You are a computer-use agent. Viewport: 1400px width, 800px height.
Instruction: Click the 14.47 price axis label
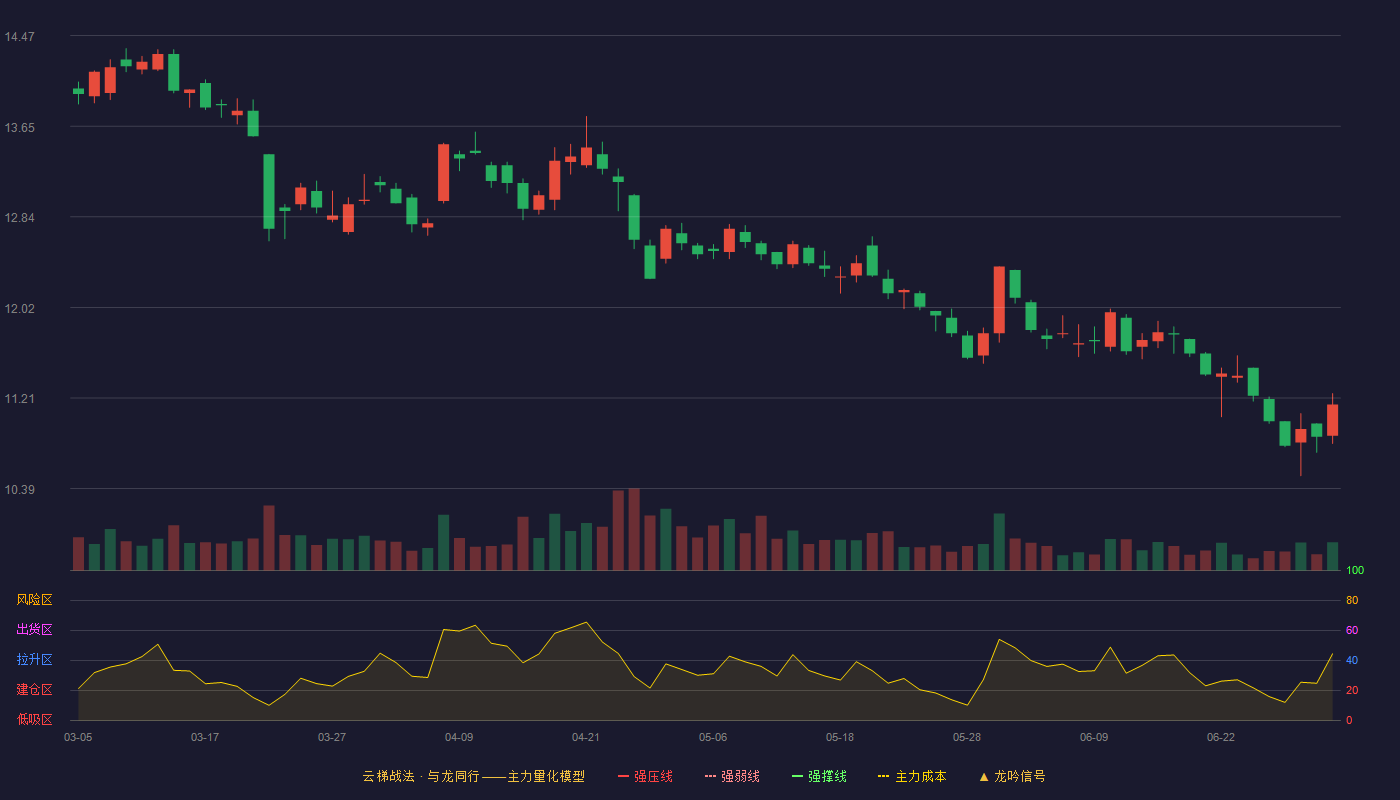[19, 37]
